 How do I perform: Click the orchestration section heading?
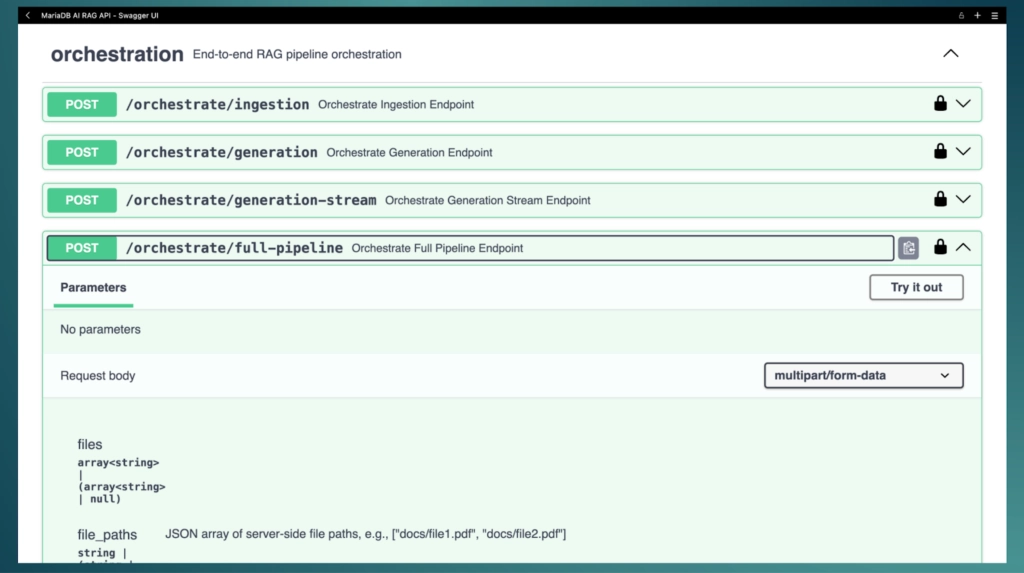pos(117,54)
